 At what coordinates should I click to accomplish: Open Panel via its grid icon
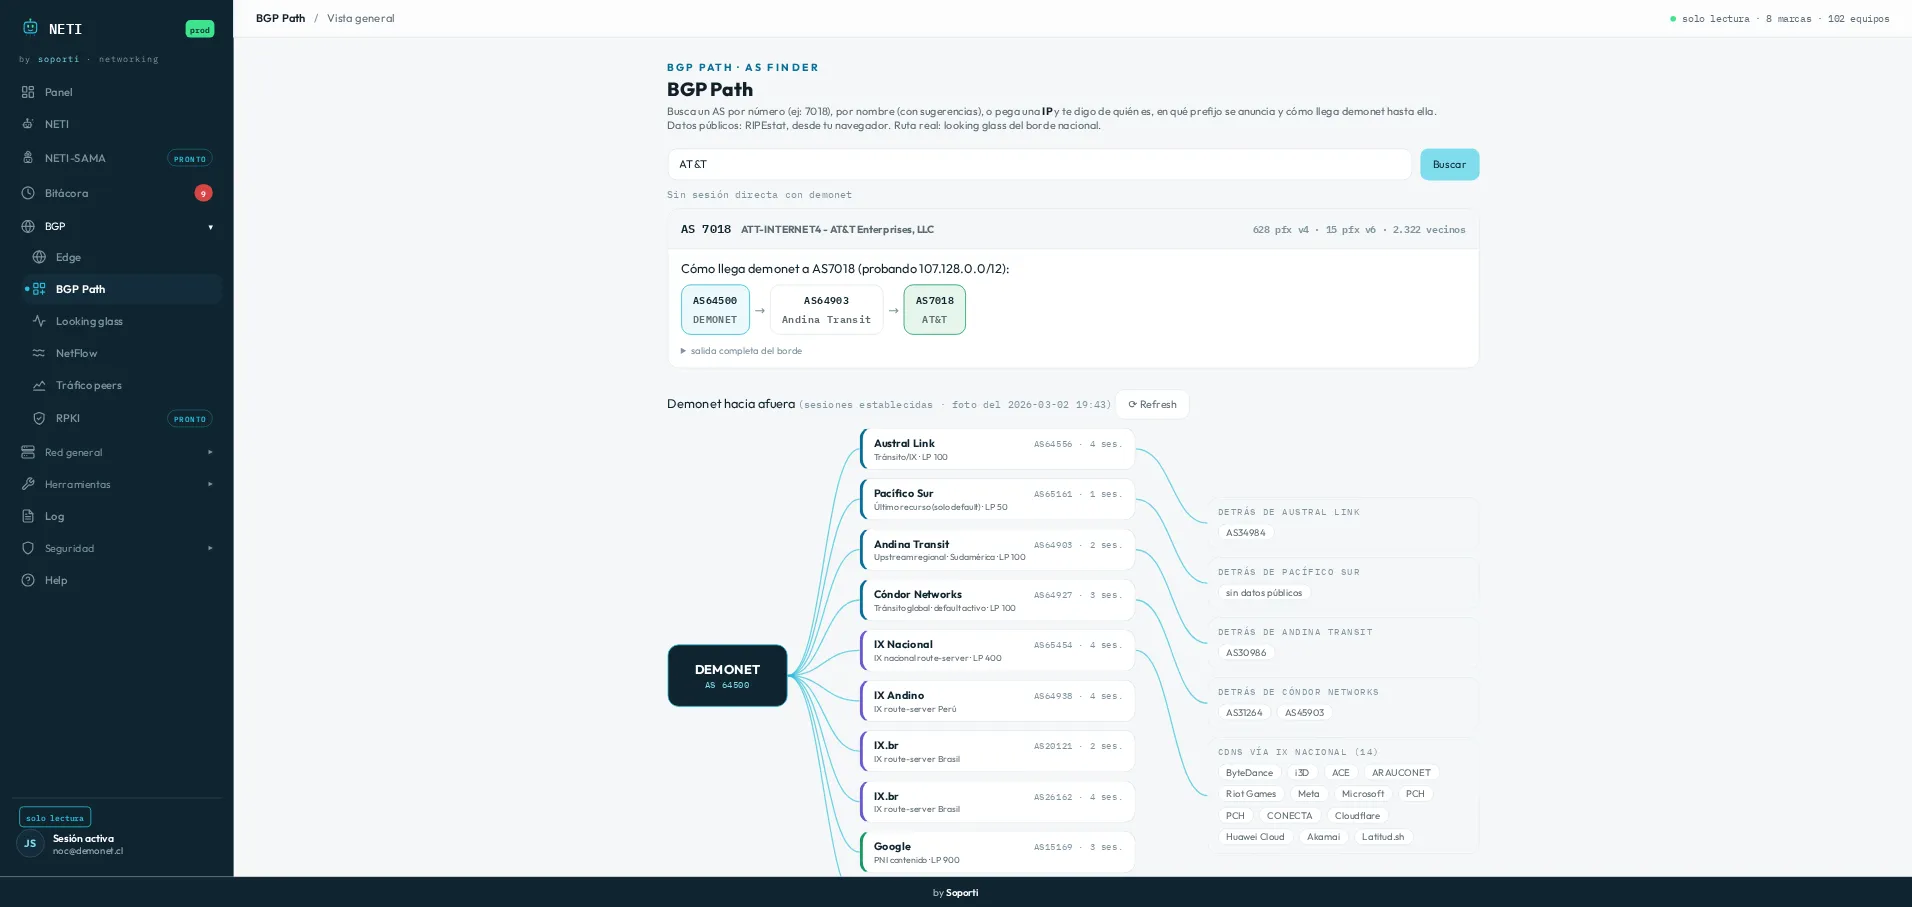pos(28,92)
